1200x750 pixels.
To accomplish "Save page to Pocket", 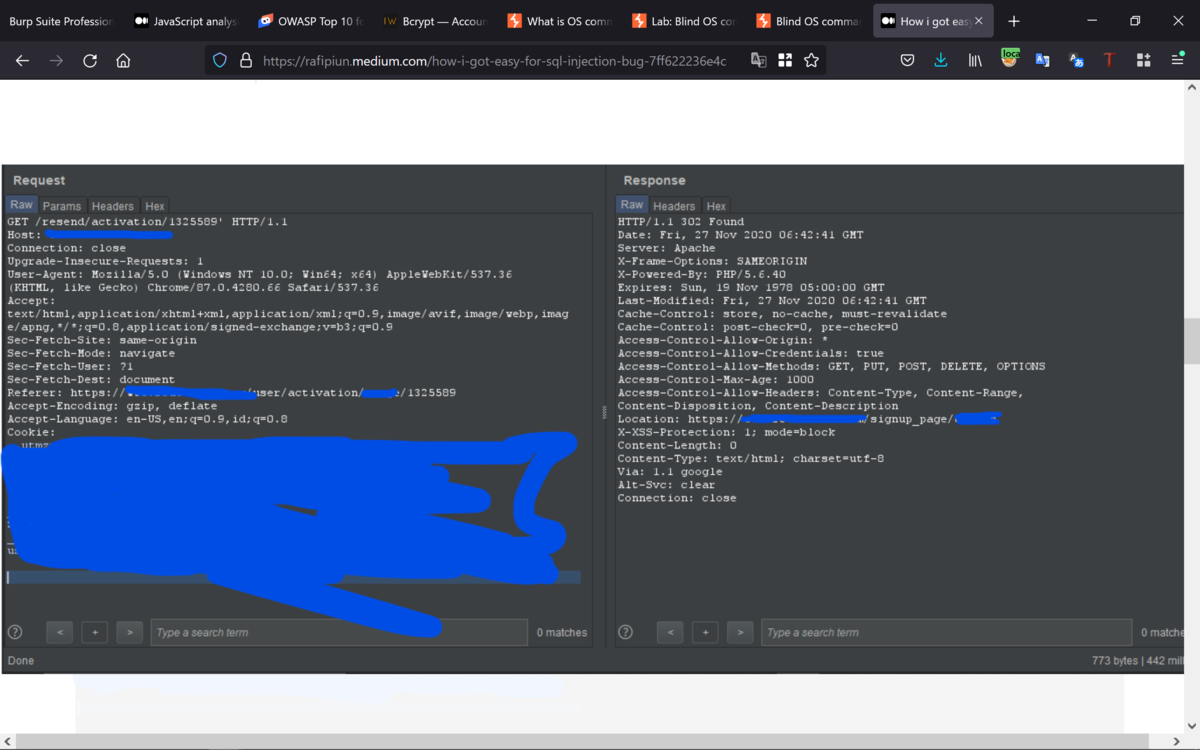I will [x=907, y=61].
